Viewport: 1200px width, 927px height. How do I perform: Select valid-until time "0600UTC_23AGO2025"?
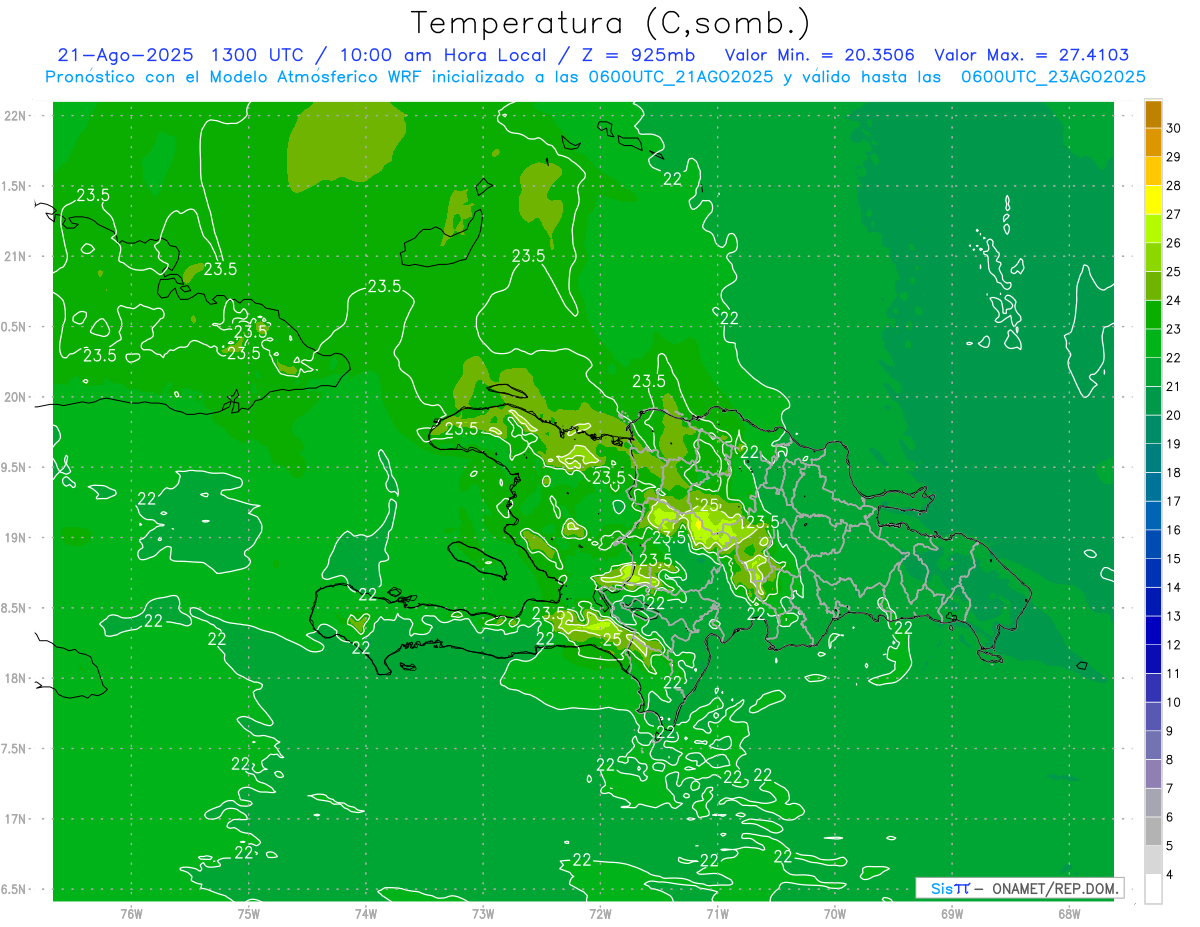point(1052,77)
